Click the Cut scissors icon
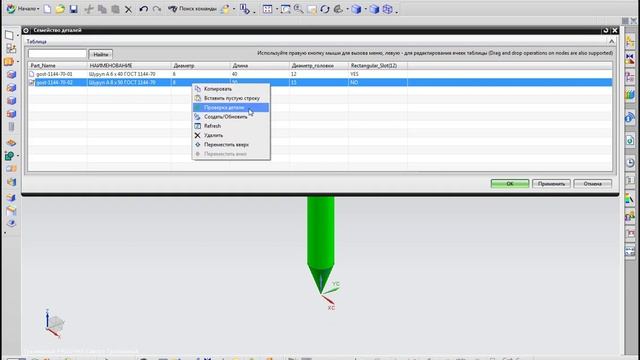The image size is (640, 360). [89, 9]
